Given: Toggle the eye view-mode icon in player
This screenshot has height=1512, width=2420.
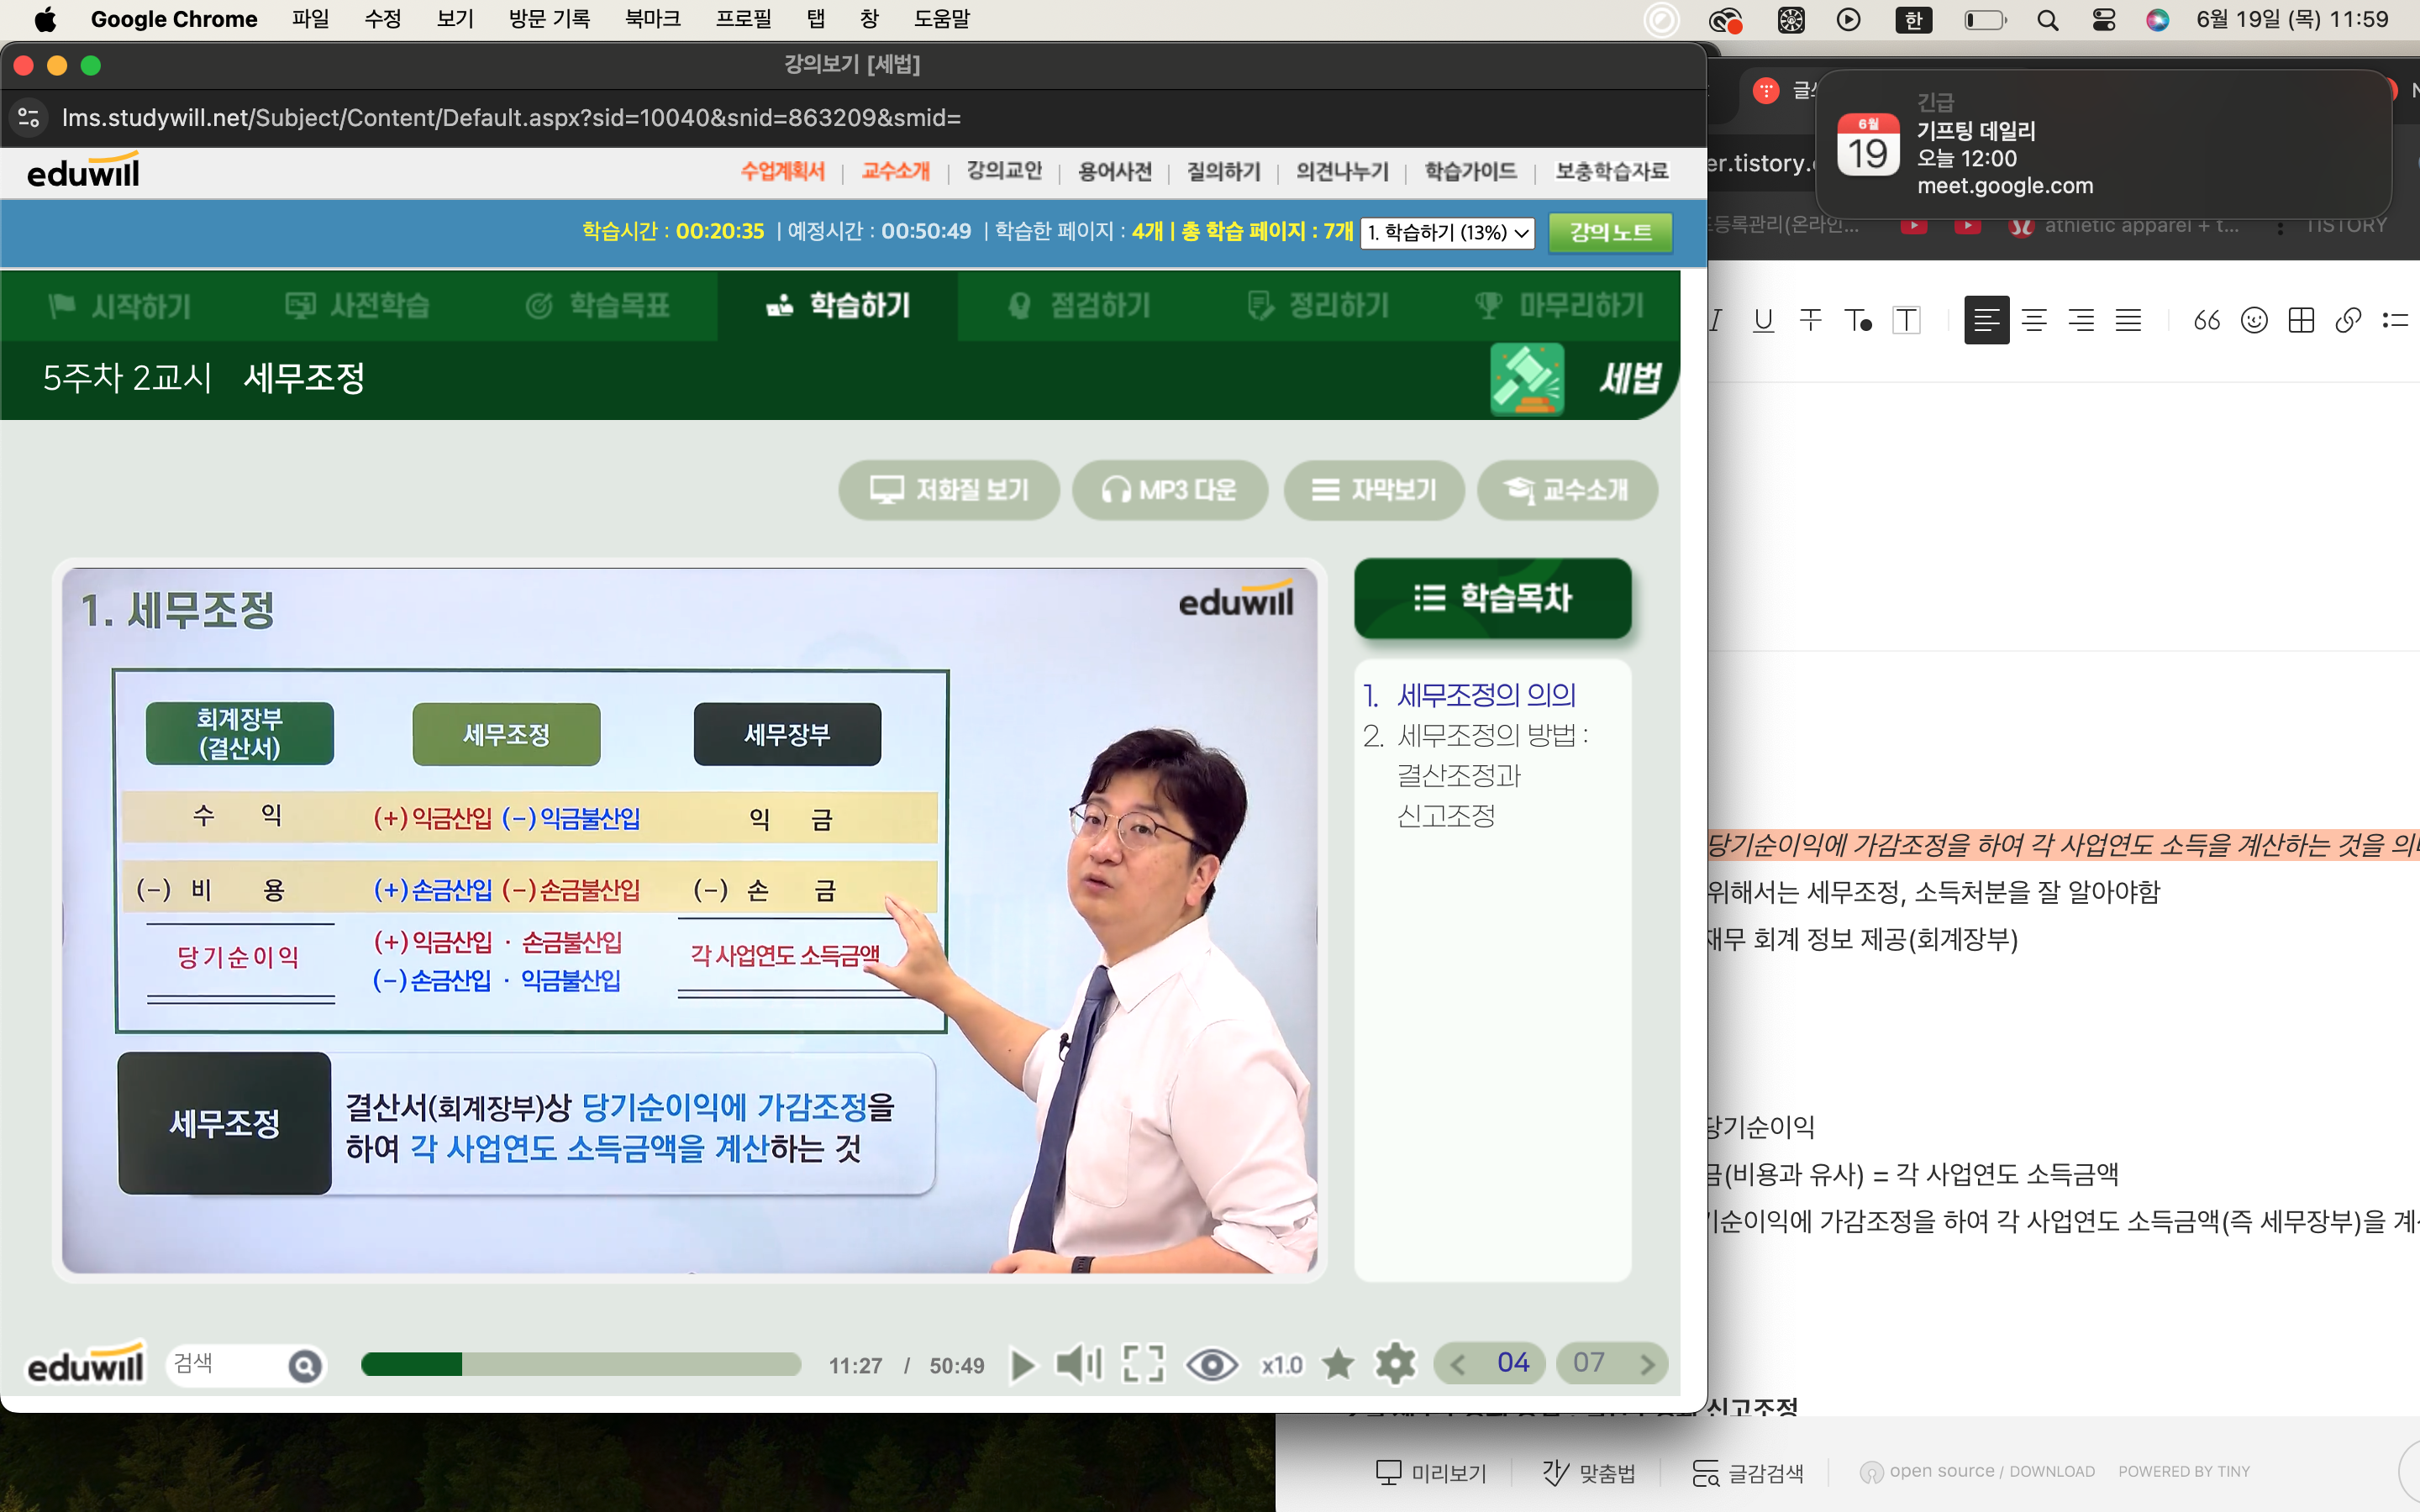Looking at the screenshot, I should 1211,1364.
